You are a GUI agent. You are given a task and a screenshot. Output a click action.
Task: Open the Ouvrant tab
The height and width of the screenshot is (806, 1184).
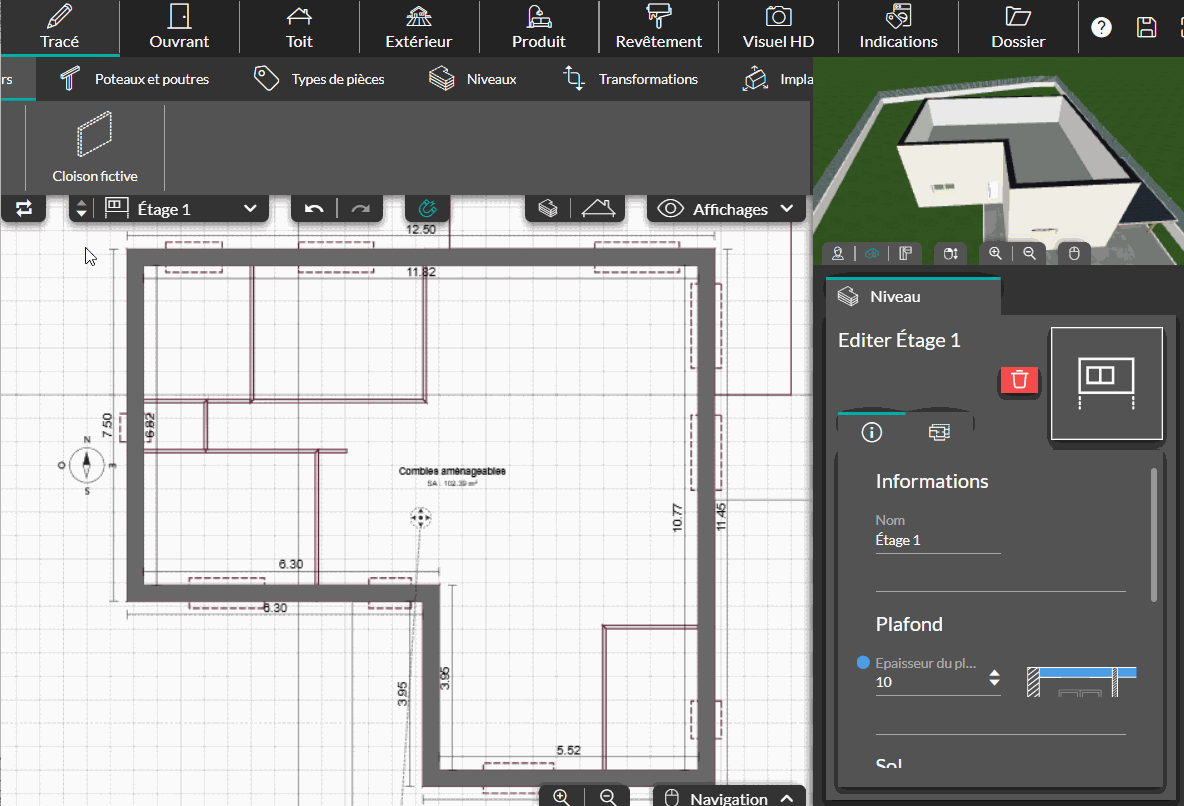(x=179, y=28)
